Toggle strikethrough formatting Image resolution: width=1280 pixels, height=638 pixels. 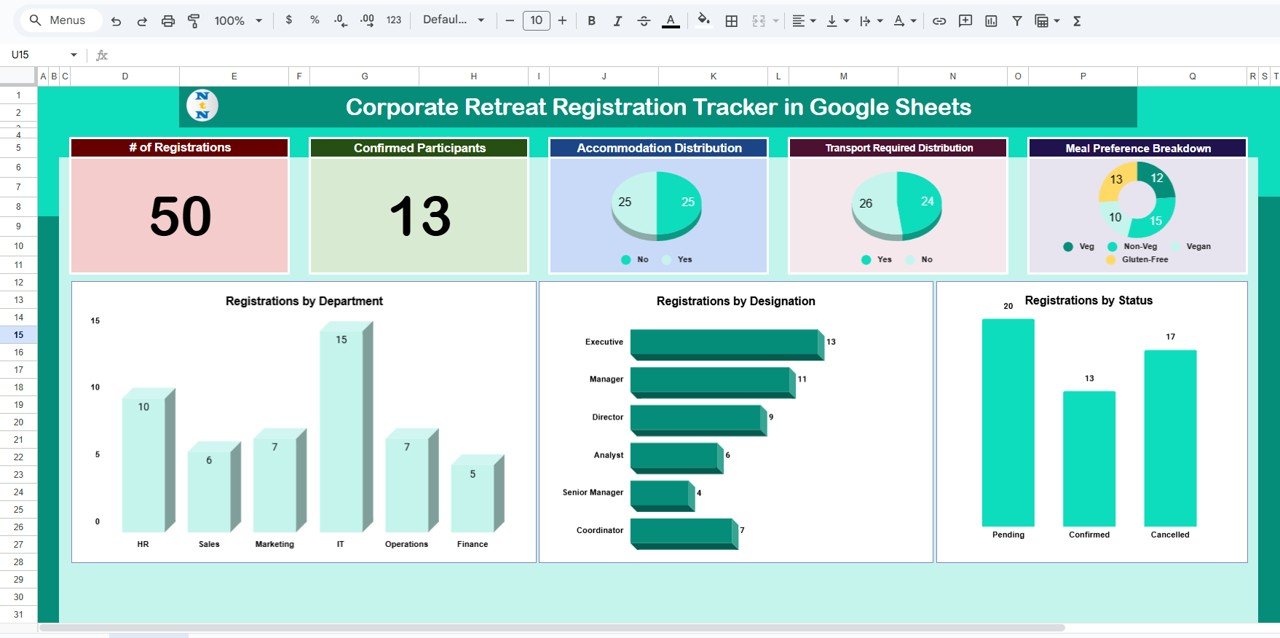pos(644,20)
